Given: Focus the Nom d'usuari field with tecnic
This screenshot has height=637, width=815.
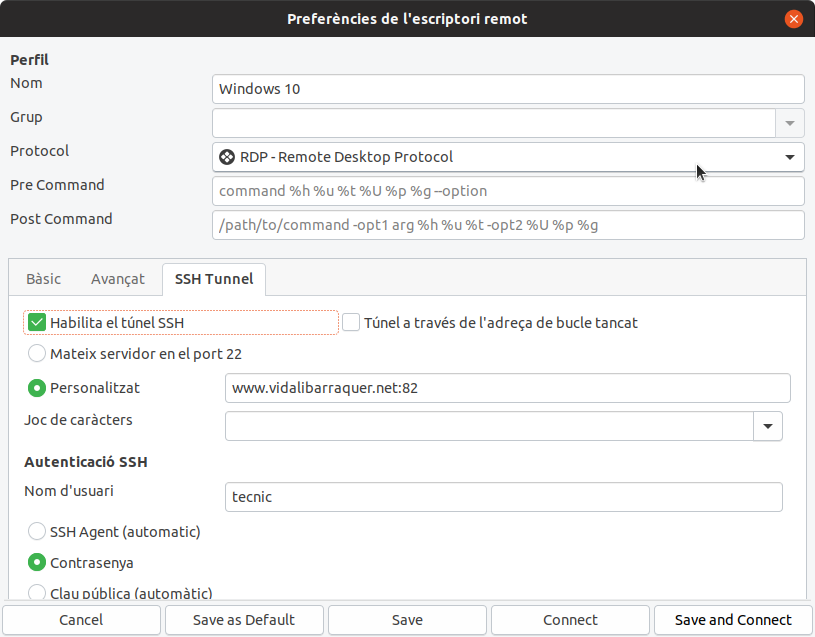Looking at the screenshot, I should point(504,497).
